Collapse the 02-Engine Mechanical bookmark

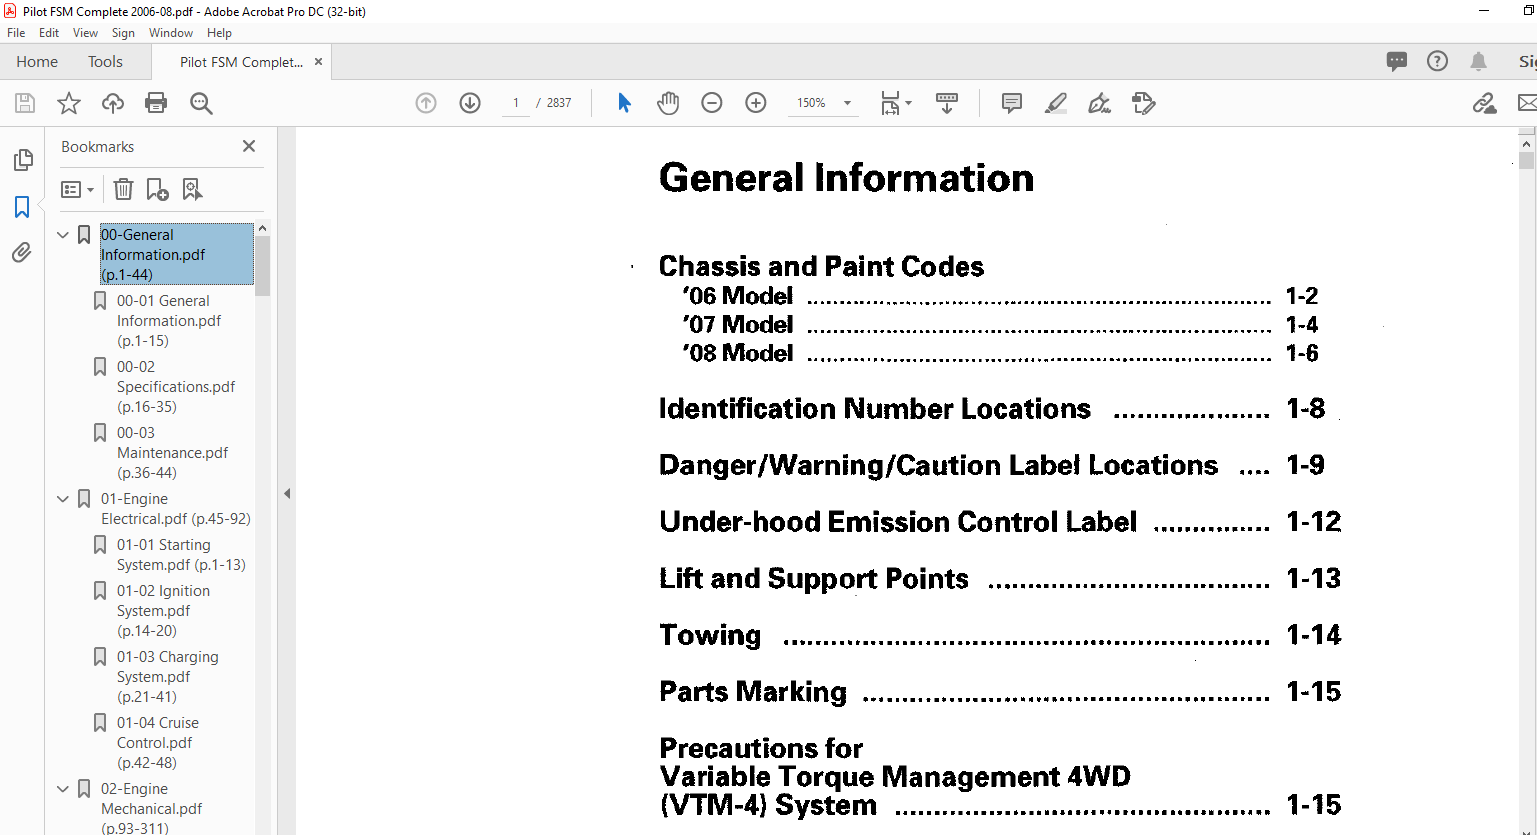pos(63,789)
